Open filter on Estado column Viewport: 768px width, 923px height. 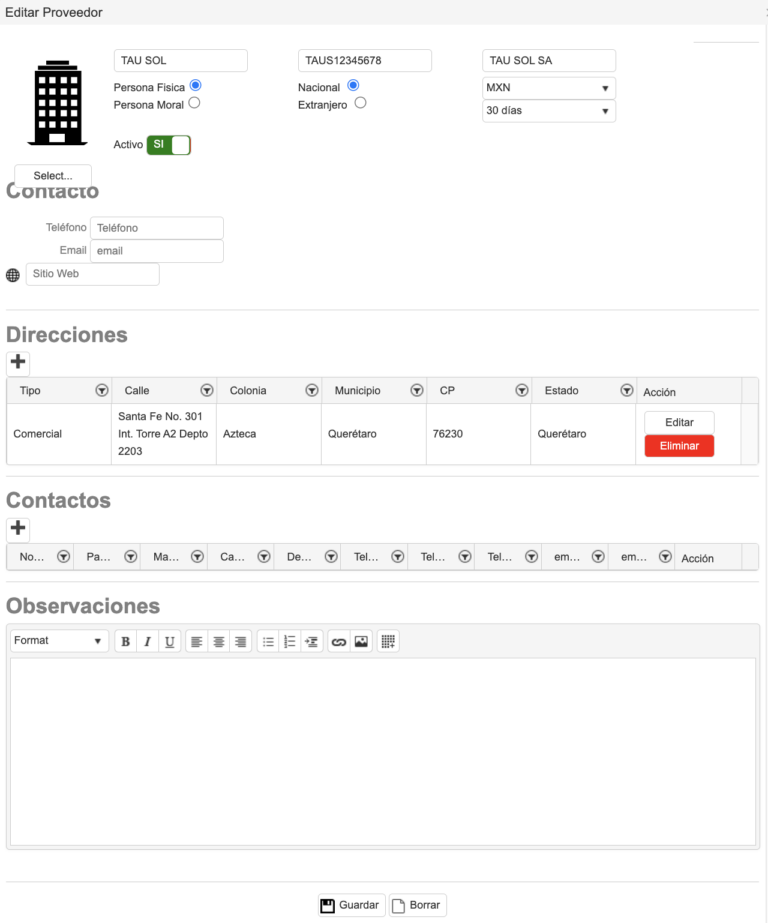click(627, 390)
